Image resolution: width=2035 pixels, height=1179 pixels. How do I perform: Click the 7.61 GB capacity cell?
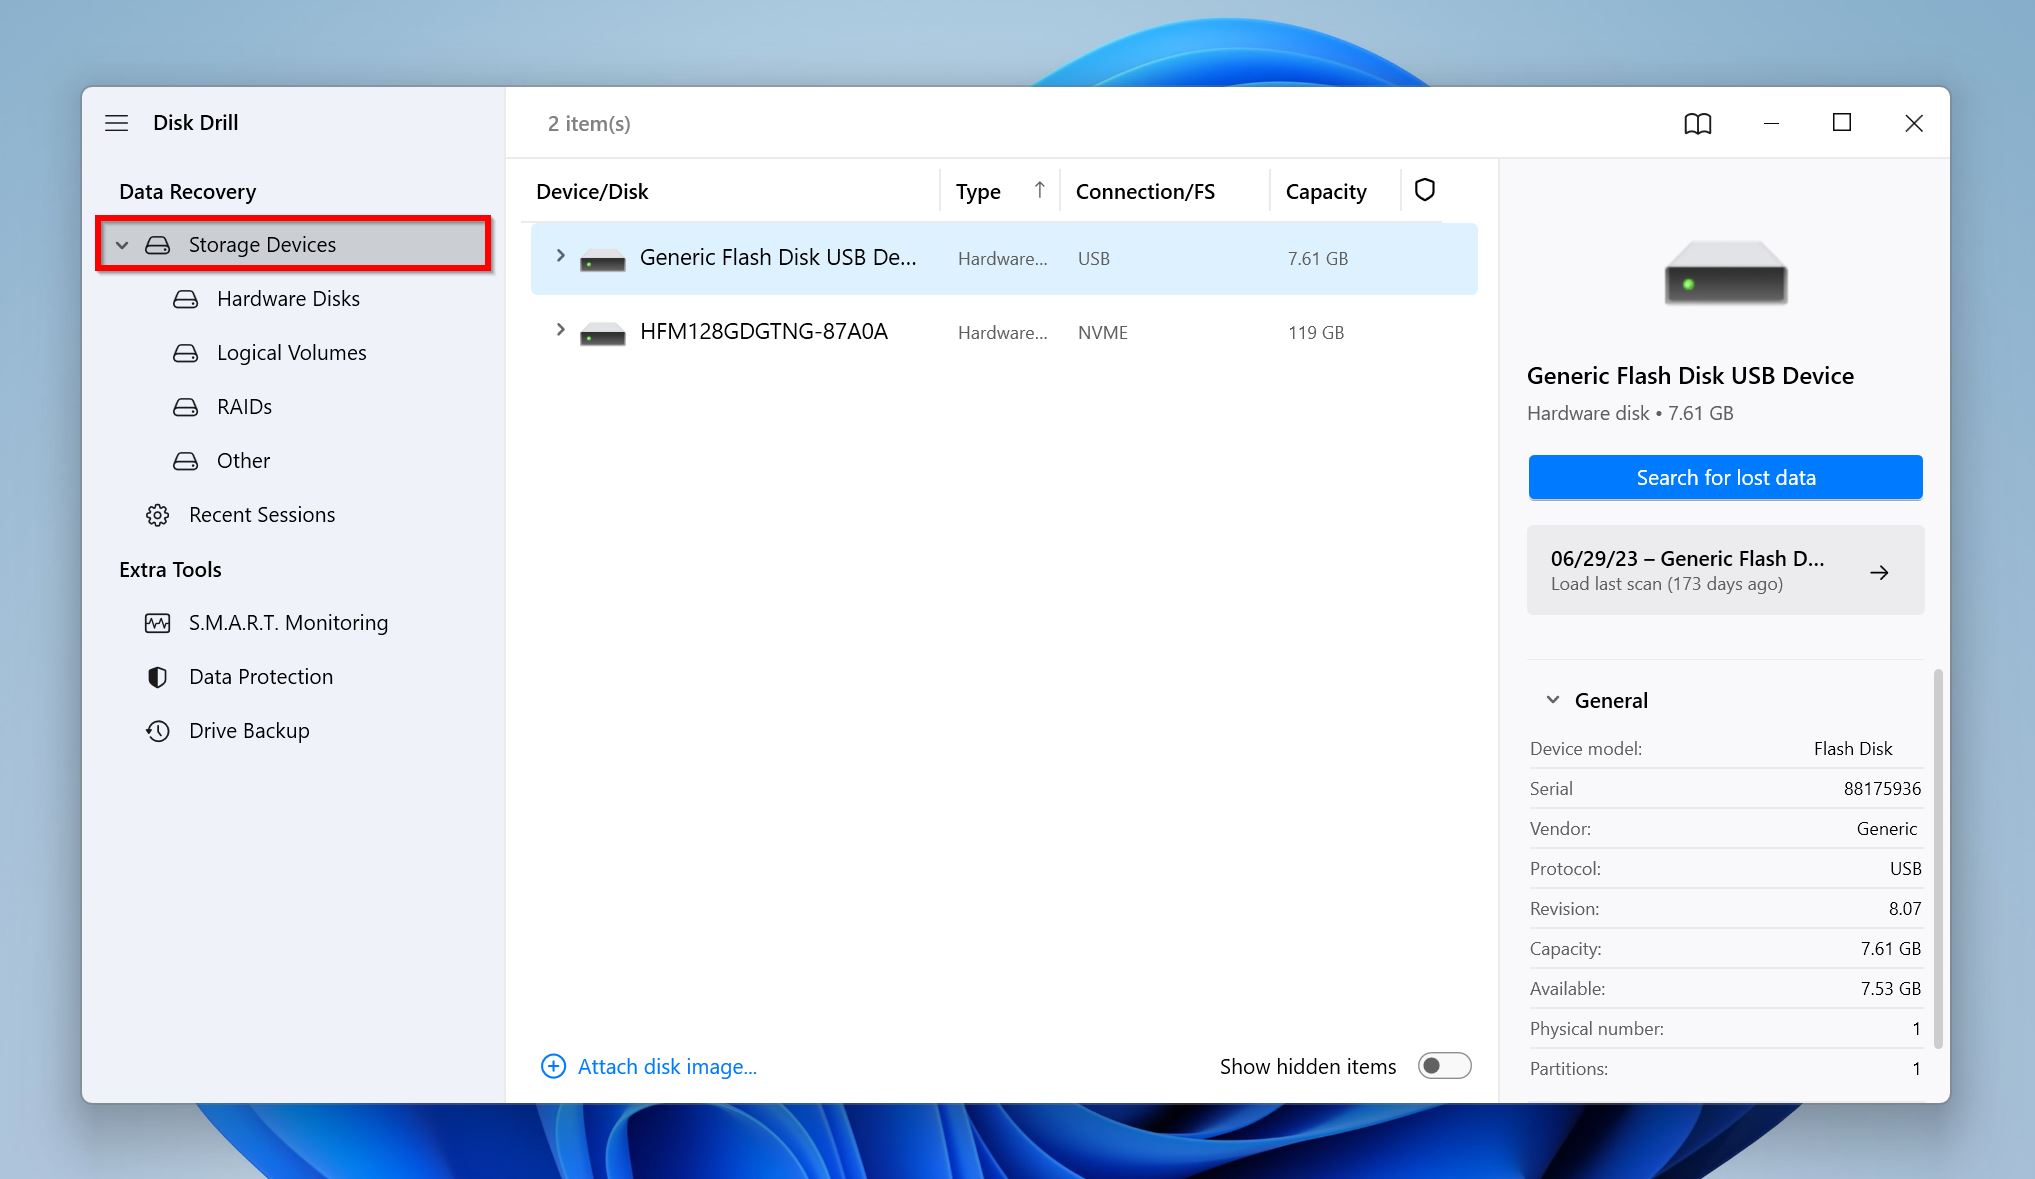point(1318,259)
